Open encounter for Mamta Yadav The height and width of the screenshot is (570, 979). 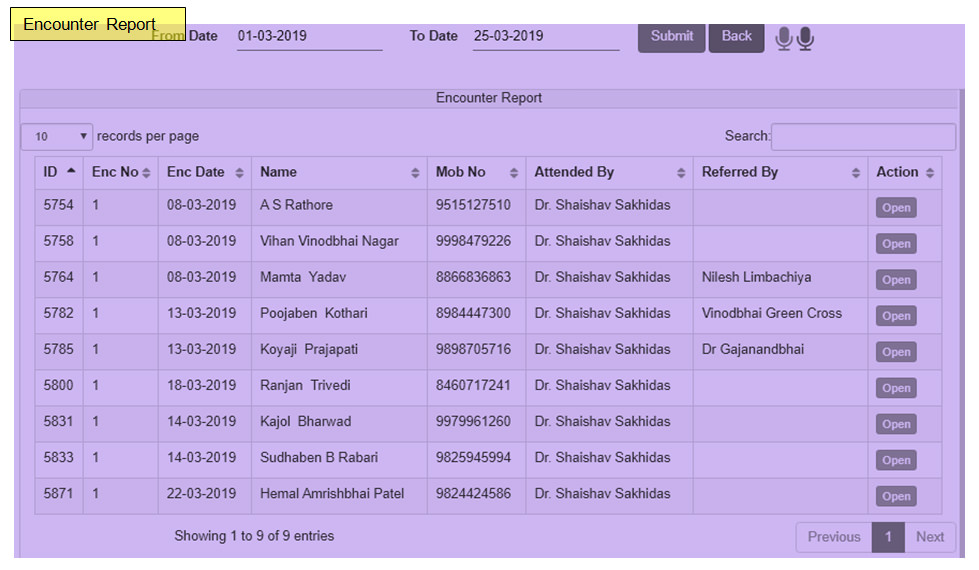tap(896, 280)
